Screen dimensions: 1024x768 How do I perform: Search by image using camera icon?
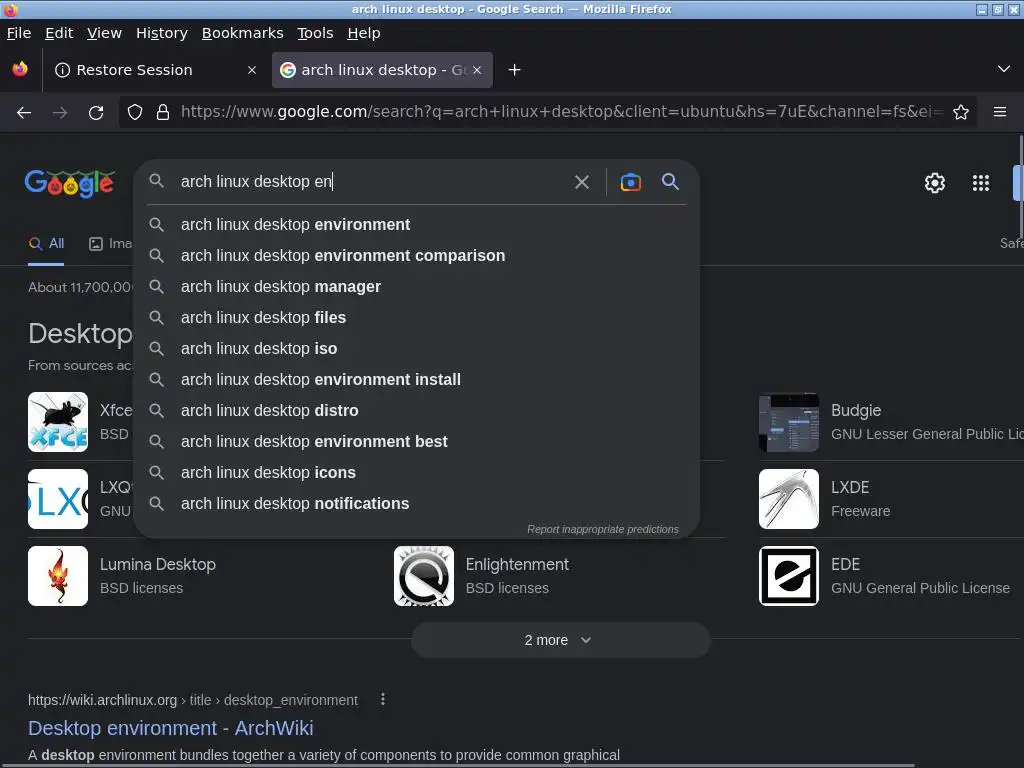click(x=630, y=182)
